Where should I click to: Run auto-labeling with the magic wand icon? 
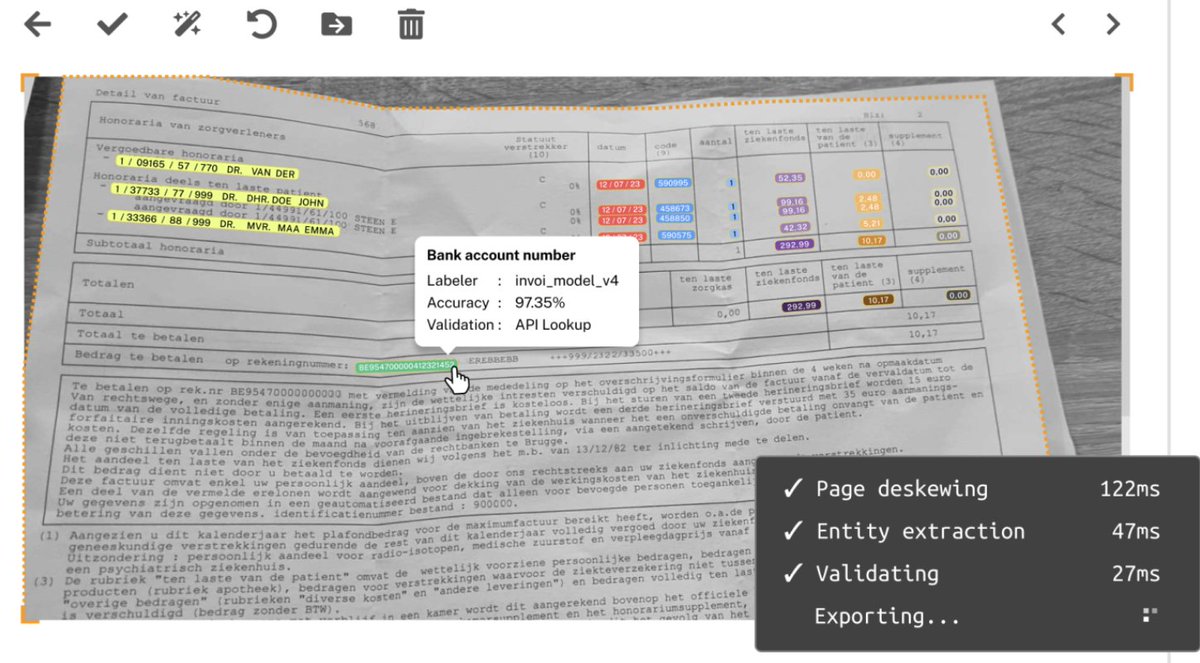coord(187,24)
